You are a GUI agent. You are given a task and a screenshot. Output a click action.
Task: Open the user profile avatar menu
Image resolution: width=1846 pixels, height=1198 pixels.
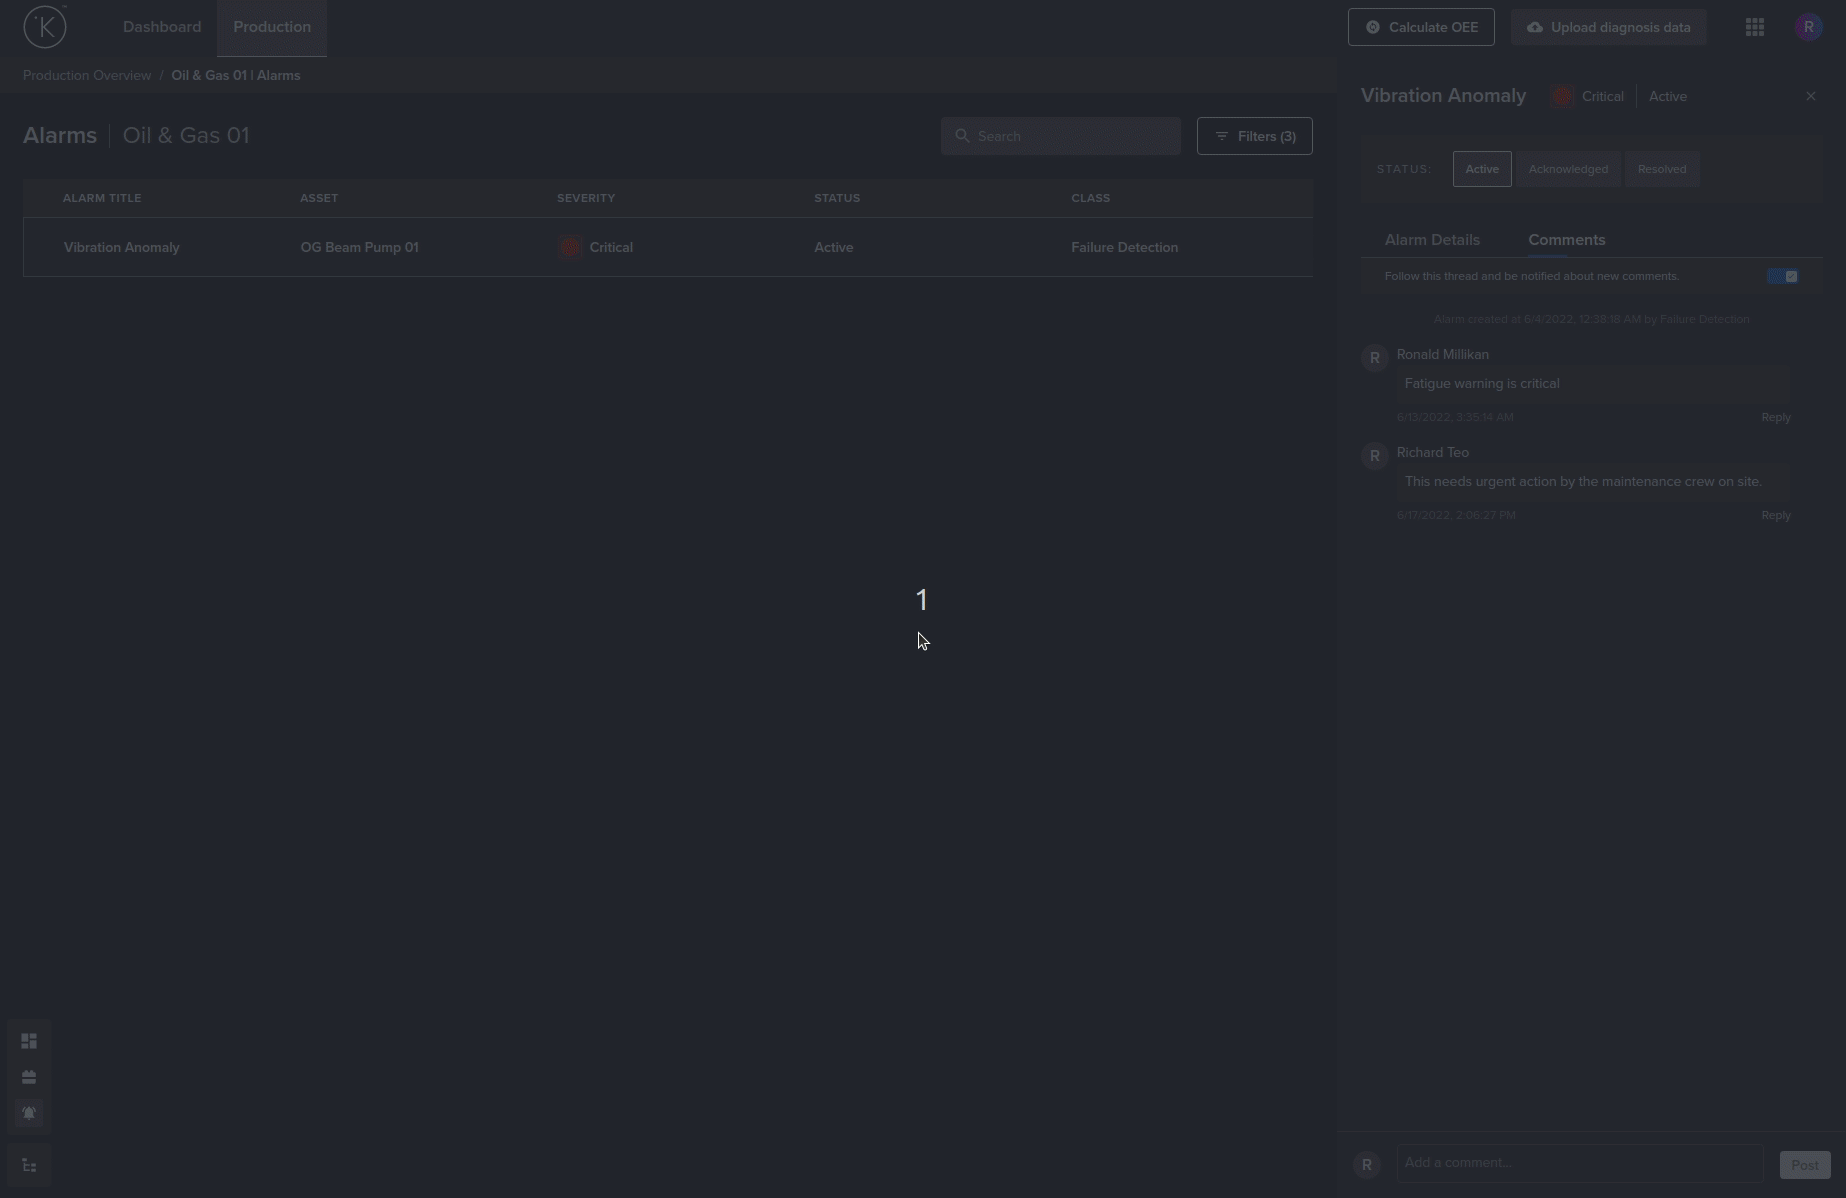(1807, 27)
